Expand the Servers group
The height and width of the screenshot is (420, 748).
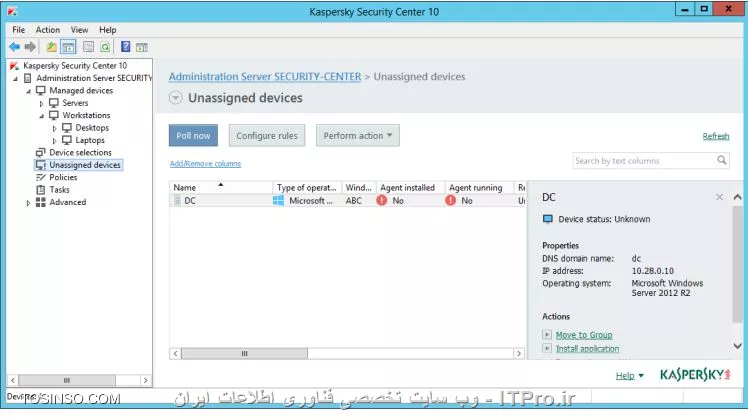click(x=42, y=103)
